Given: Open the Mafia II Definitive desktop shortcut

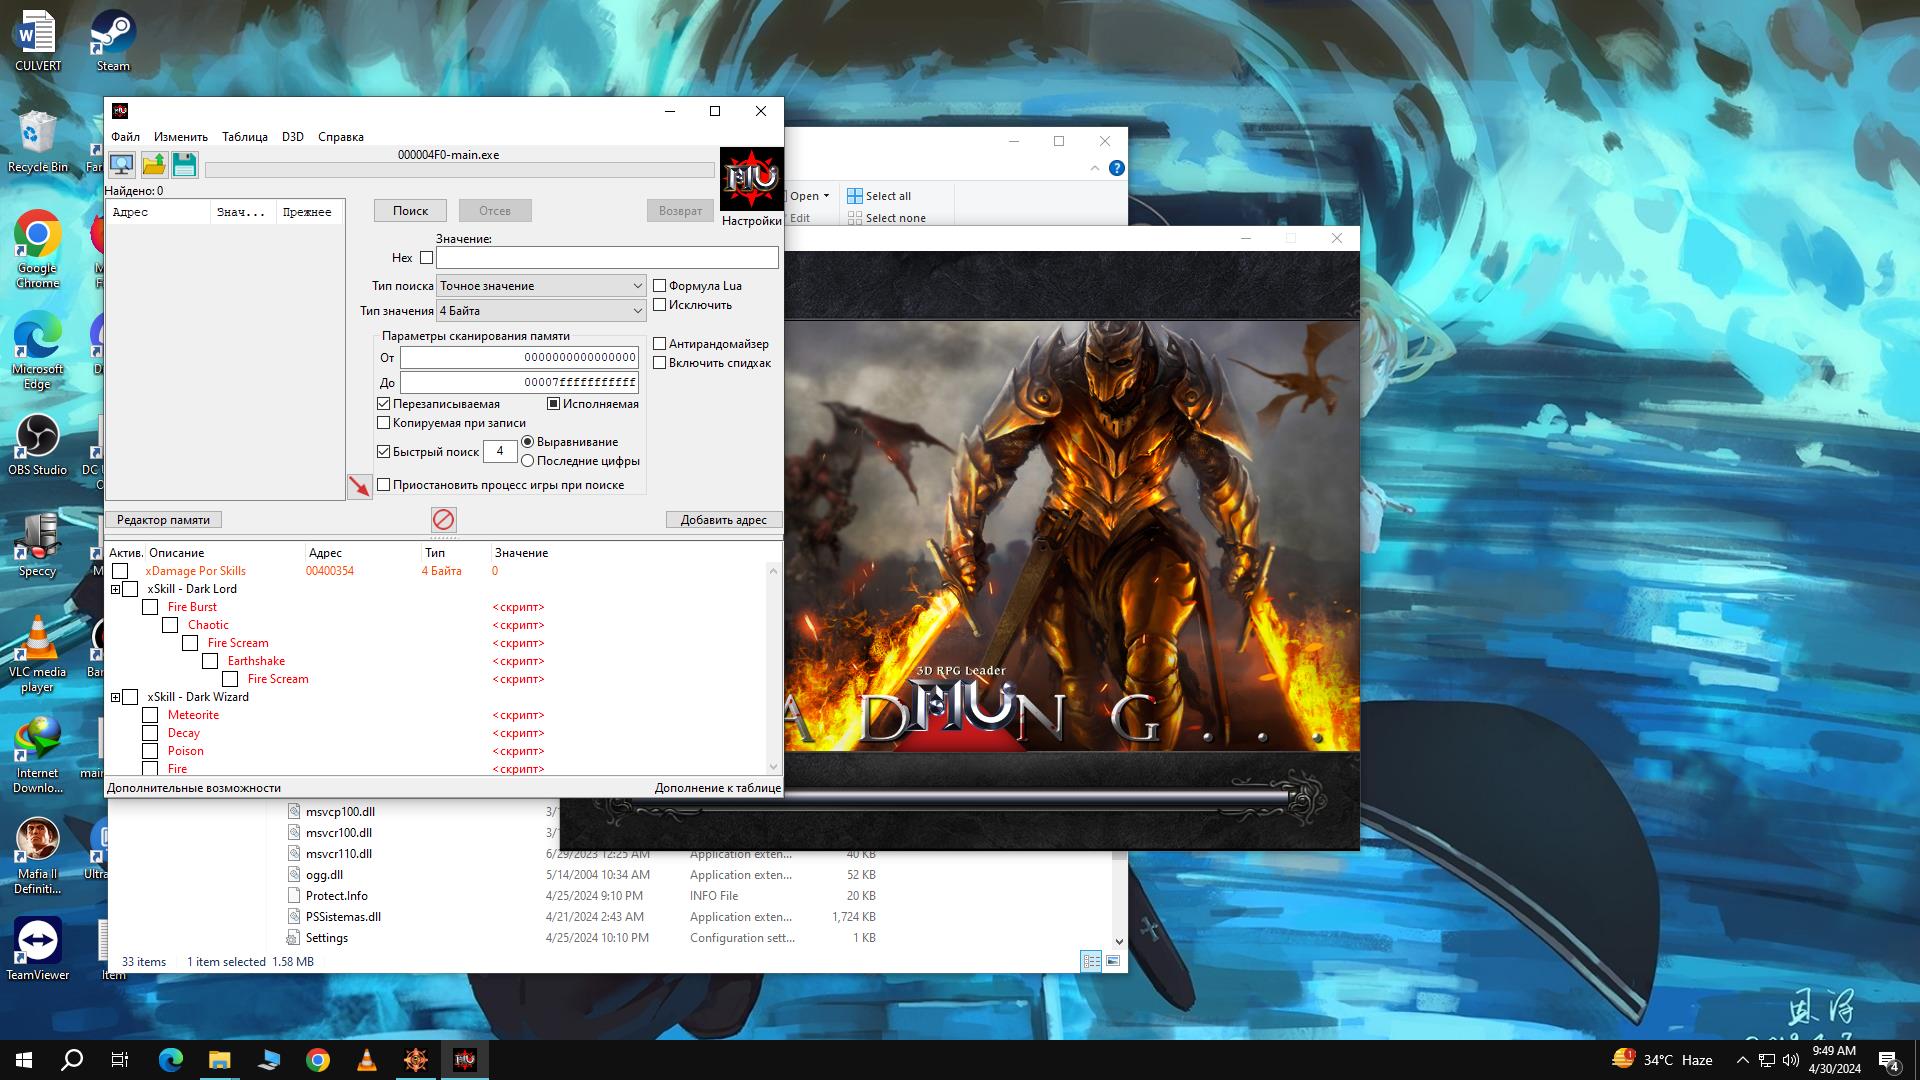Looking at the screenshot, I should pyautogui.click(x=38, y=856).
